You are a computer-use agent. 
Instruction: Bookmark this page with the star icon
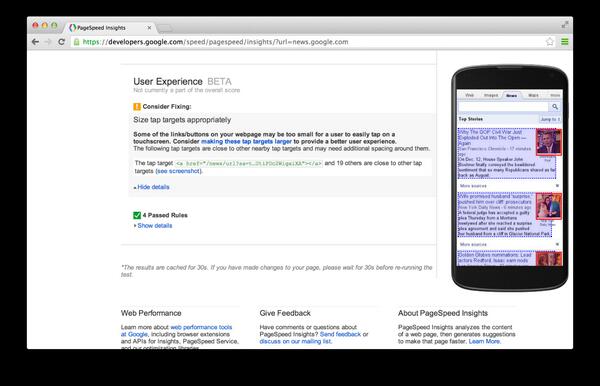(x=550, y=42)
